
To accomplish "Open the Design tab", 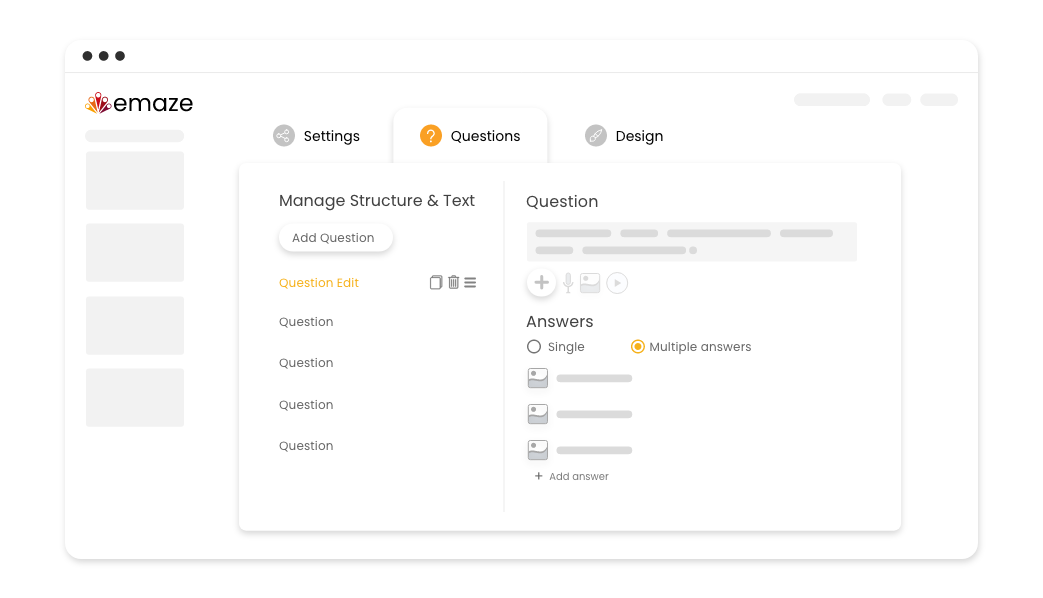I will pos(639,135).
